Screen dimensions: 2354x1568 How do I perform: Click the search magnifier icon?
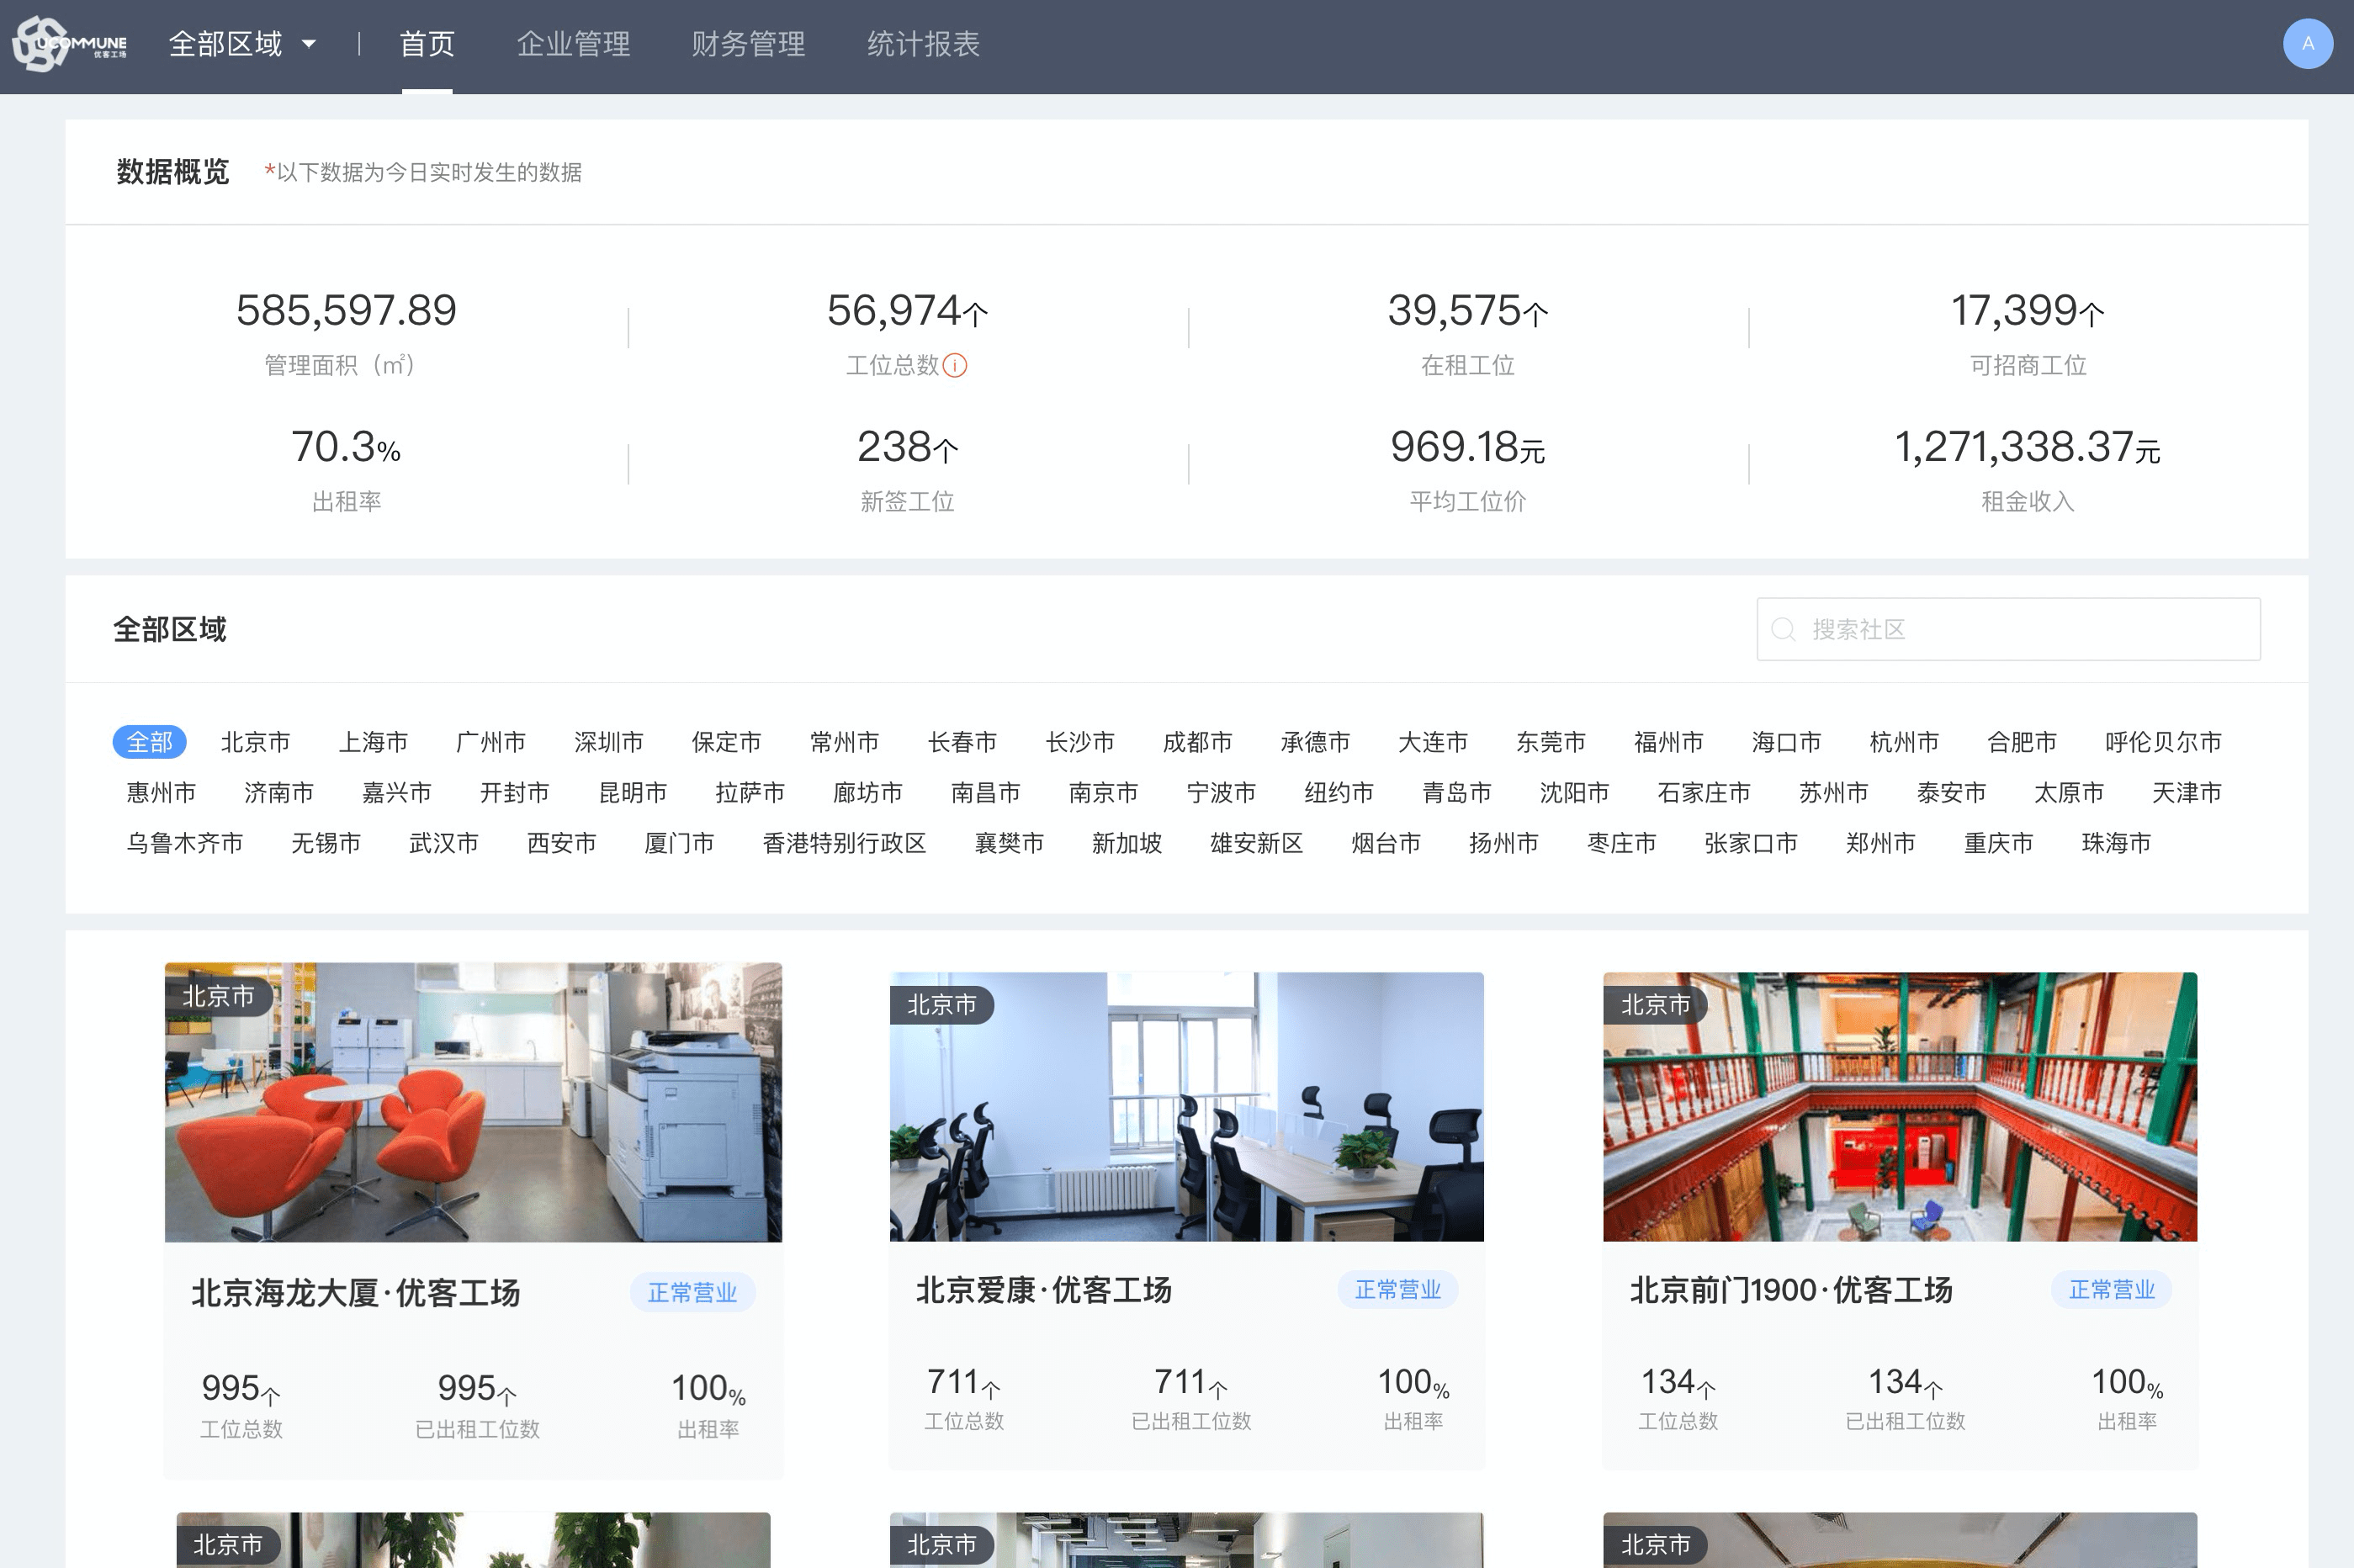tap(1783, 629)
